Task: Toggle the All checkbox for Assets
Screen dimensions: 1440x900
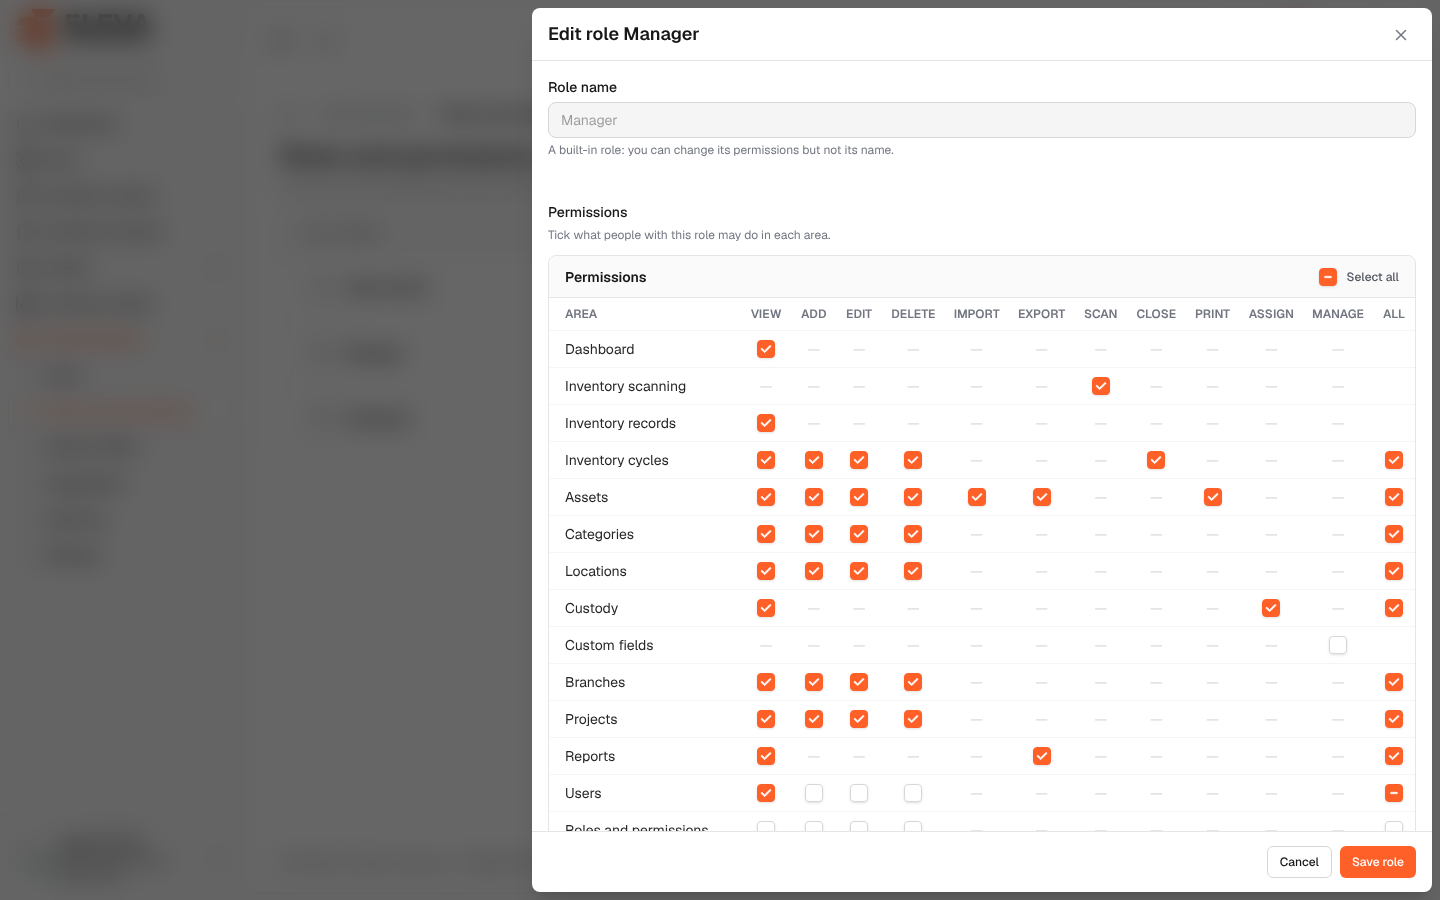Action: point(1394,497)
